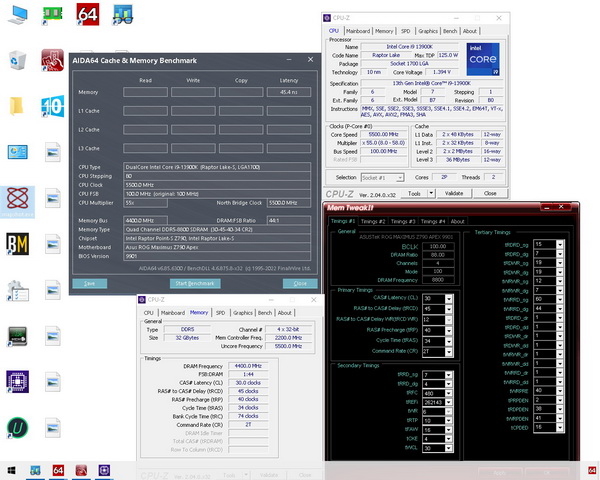Image resolution: width=600 pixels, height=480 pixels.
Task: Open Bench tab in top CPU-Z window
Action: point(450,31)
